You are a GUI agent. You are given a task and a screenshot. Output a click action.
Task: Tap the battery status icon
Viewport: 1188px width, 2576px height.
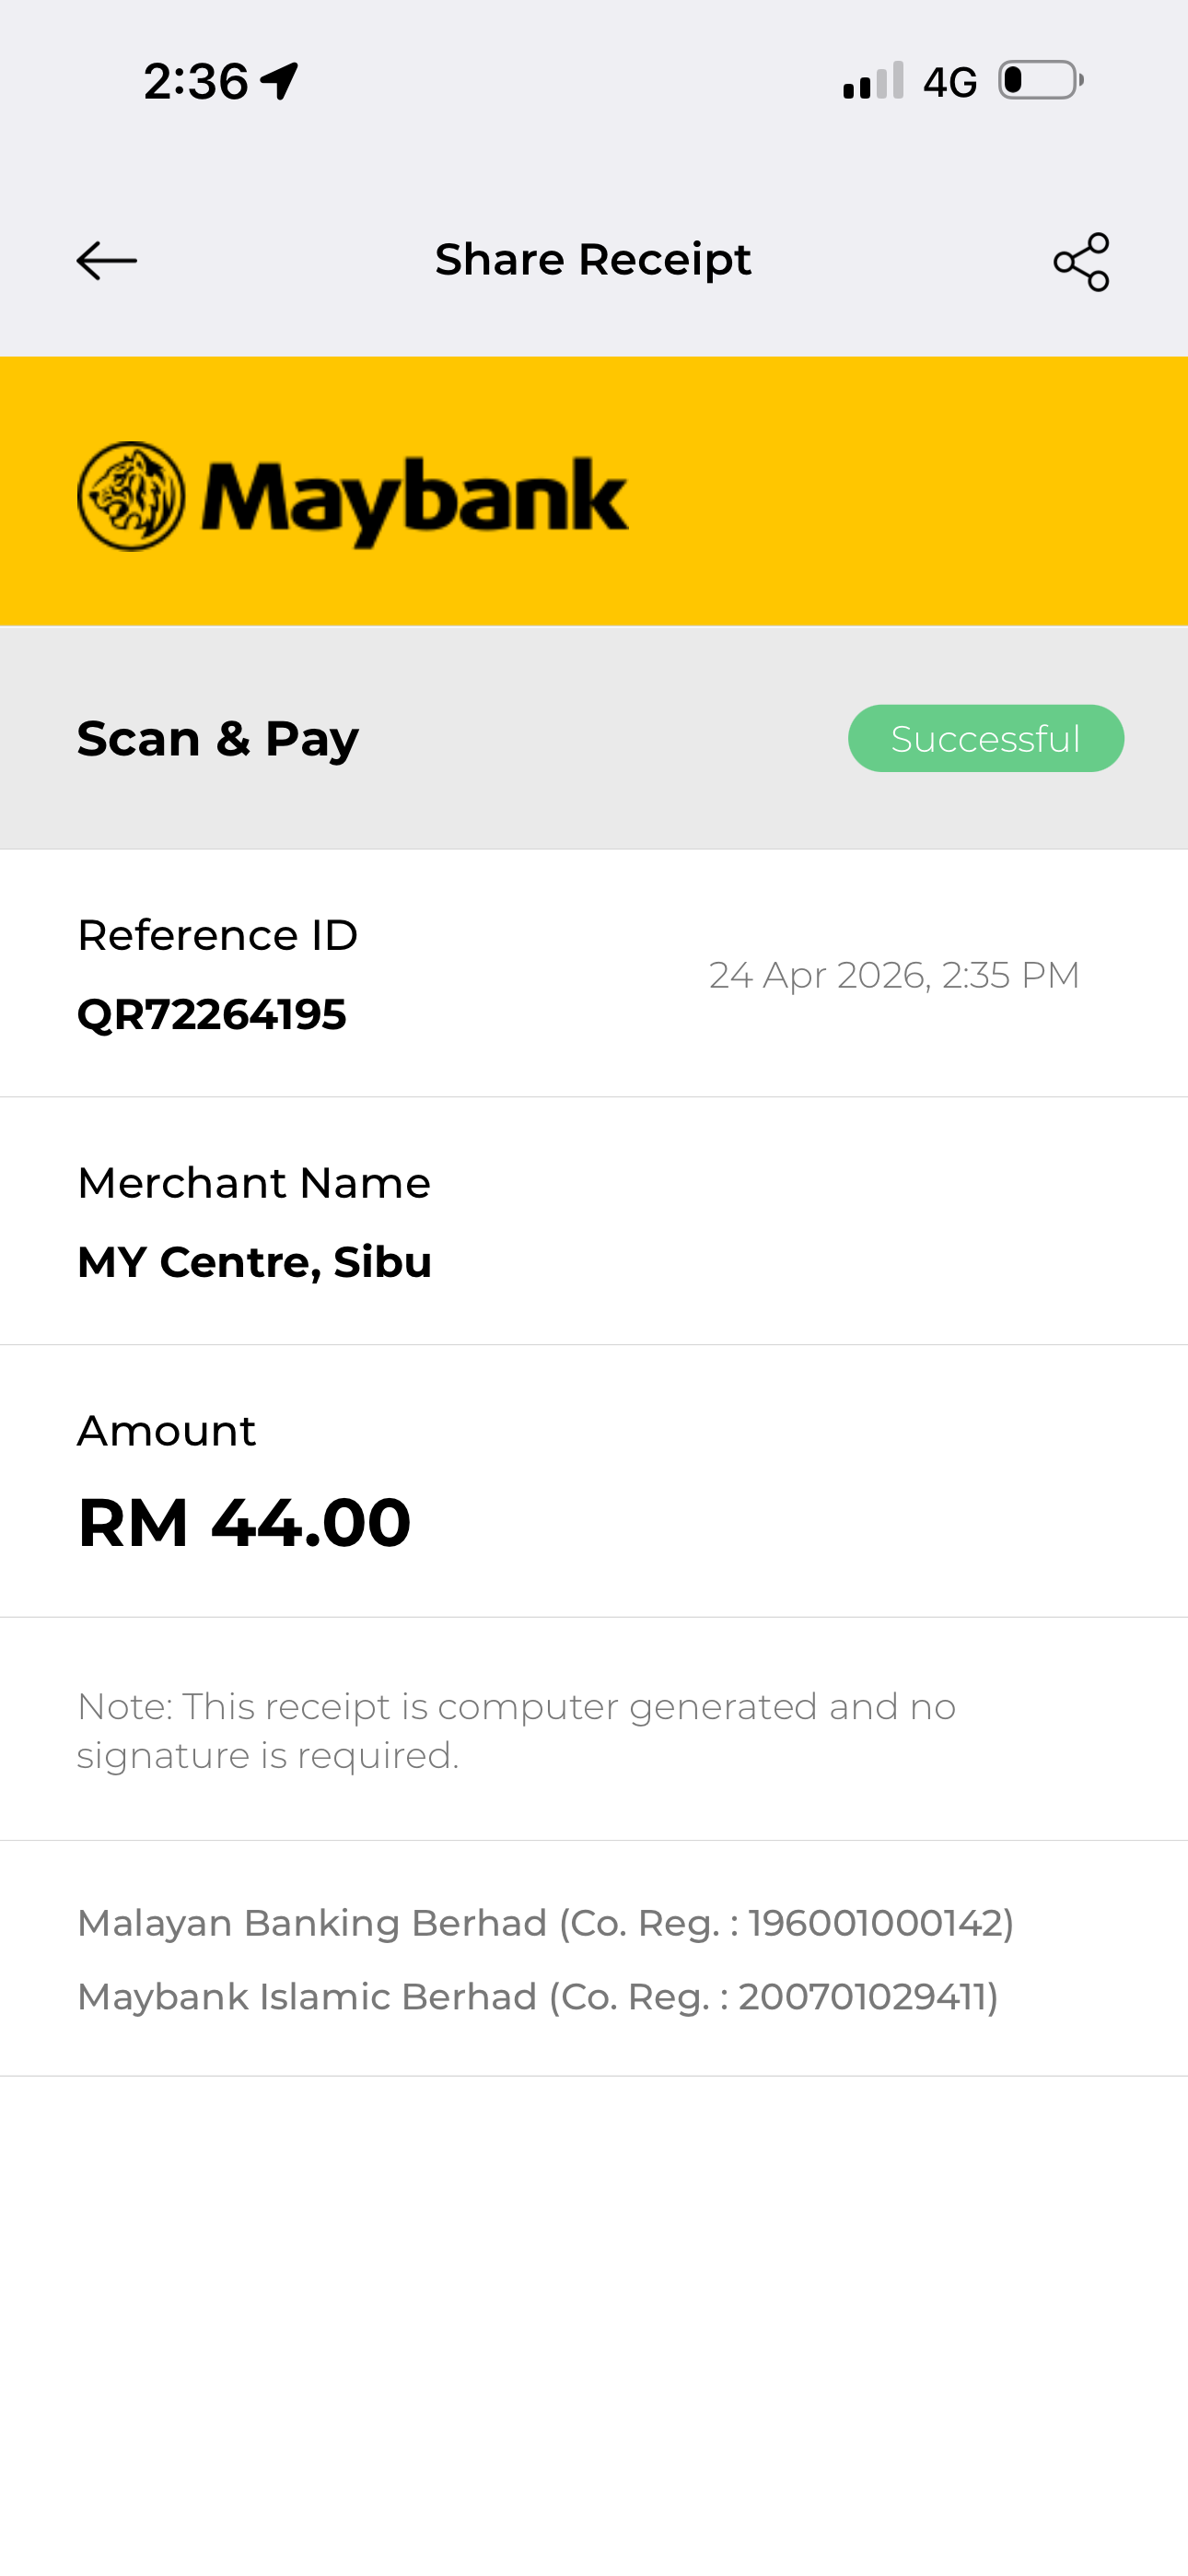(x=1040, y=80)
